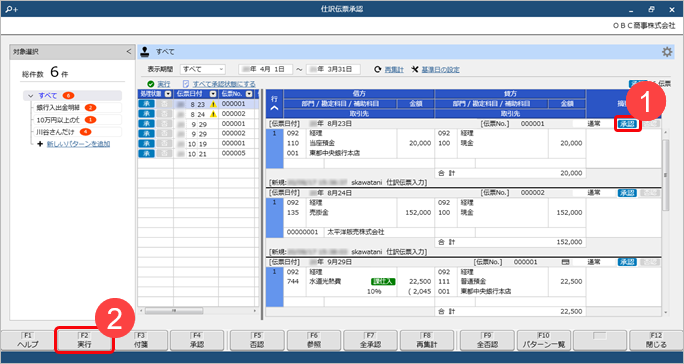This screenshot has width=684, height=364.
Task: Click the F3 付箋 button
Action: click(x=141, y=340)
